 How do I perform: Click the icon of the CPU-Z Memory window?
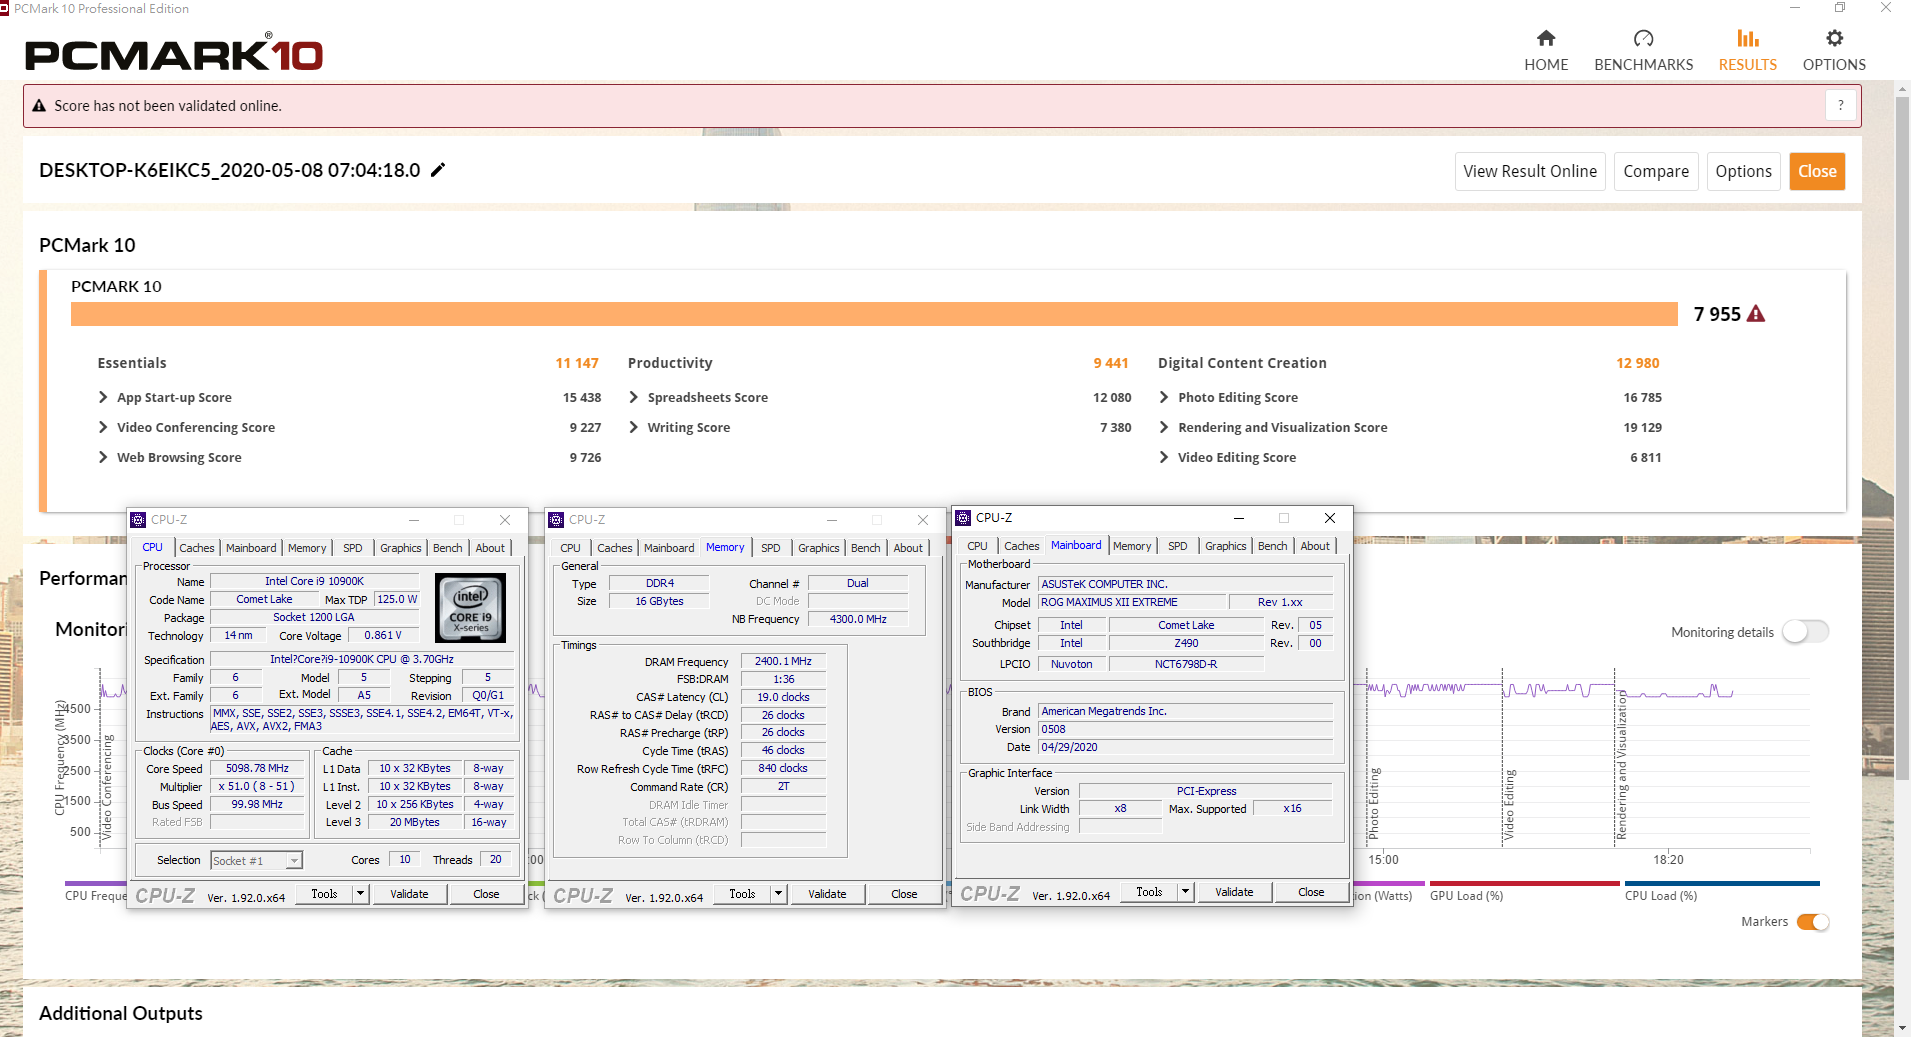pos(556,520)
